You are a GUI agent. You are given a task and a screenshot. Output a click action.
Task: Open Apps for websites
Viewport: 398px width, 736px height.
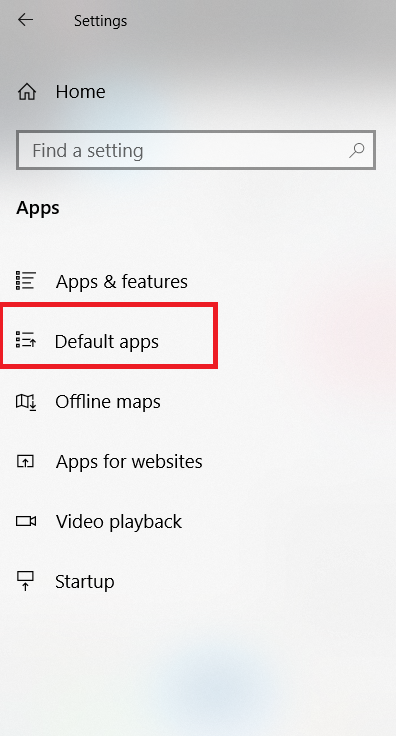(x=129, y=461)
